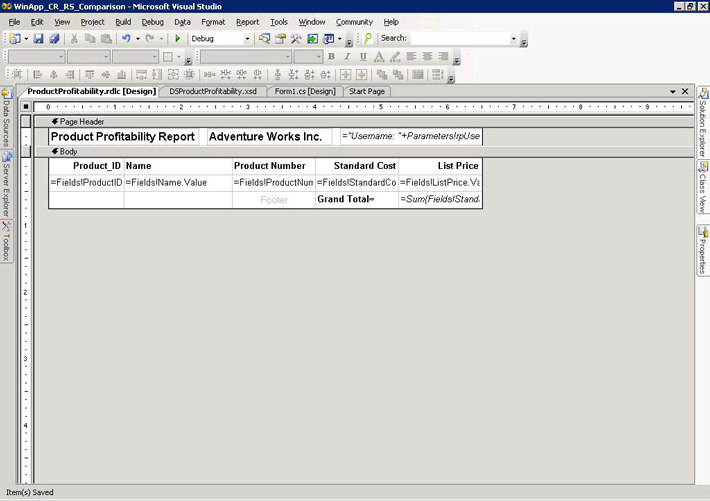Select the Grand Total= footer cell
Image resolution: width=710 pixels, height=501 pixels.
(x=357, y=199)
